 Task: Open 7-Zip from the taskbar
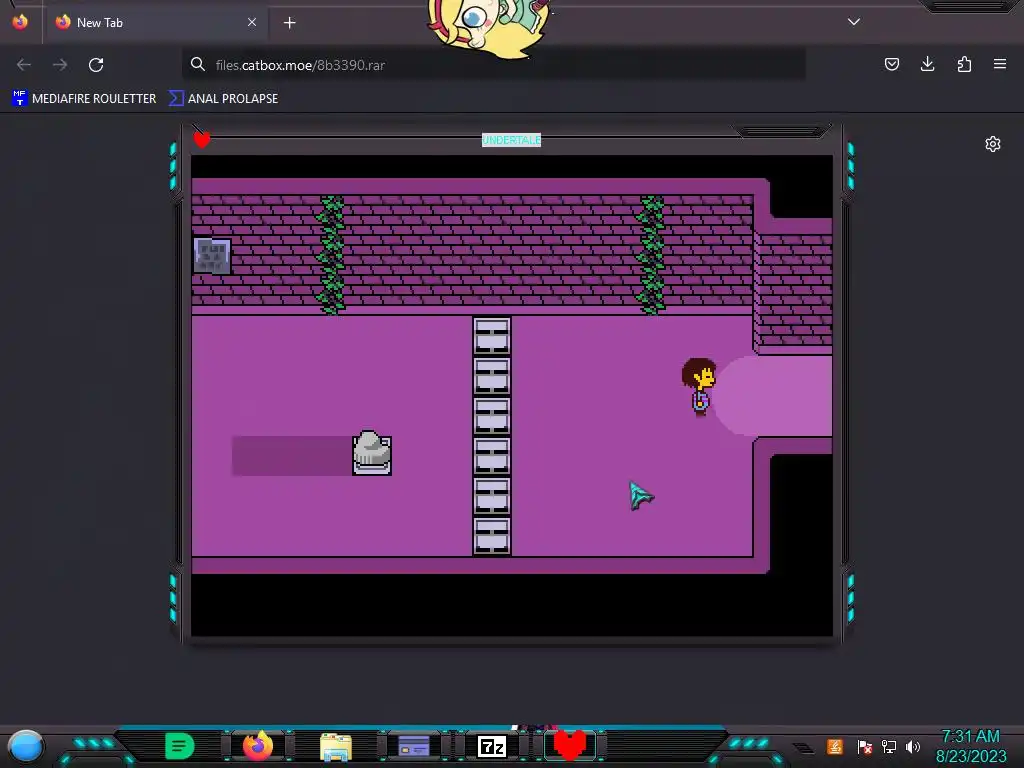tap(492, 746)
